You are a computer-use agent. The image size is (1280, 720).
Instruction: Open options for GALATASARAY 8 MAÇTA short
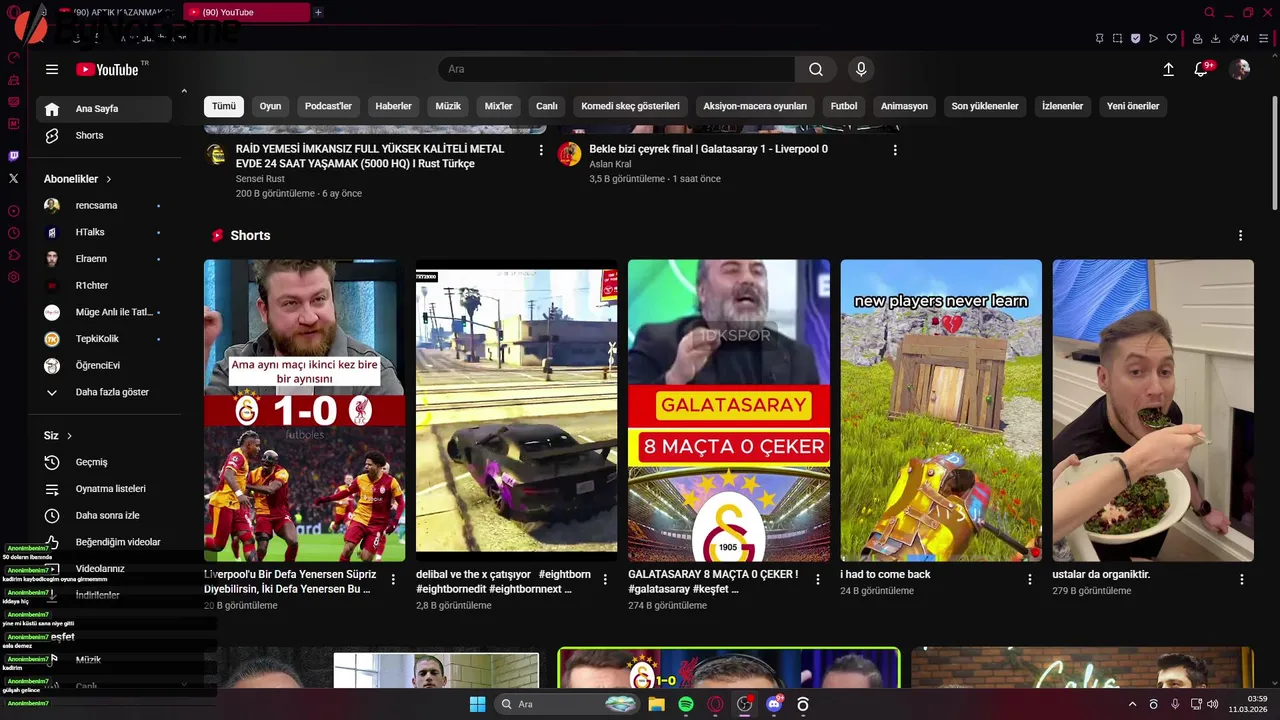(818, 580)
